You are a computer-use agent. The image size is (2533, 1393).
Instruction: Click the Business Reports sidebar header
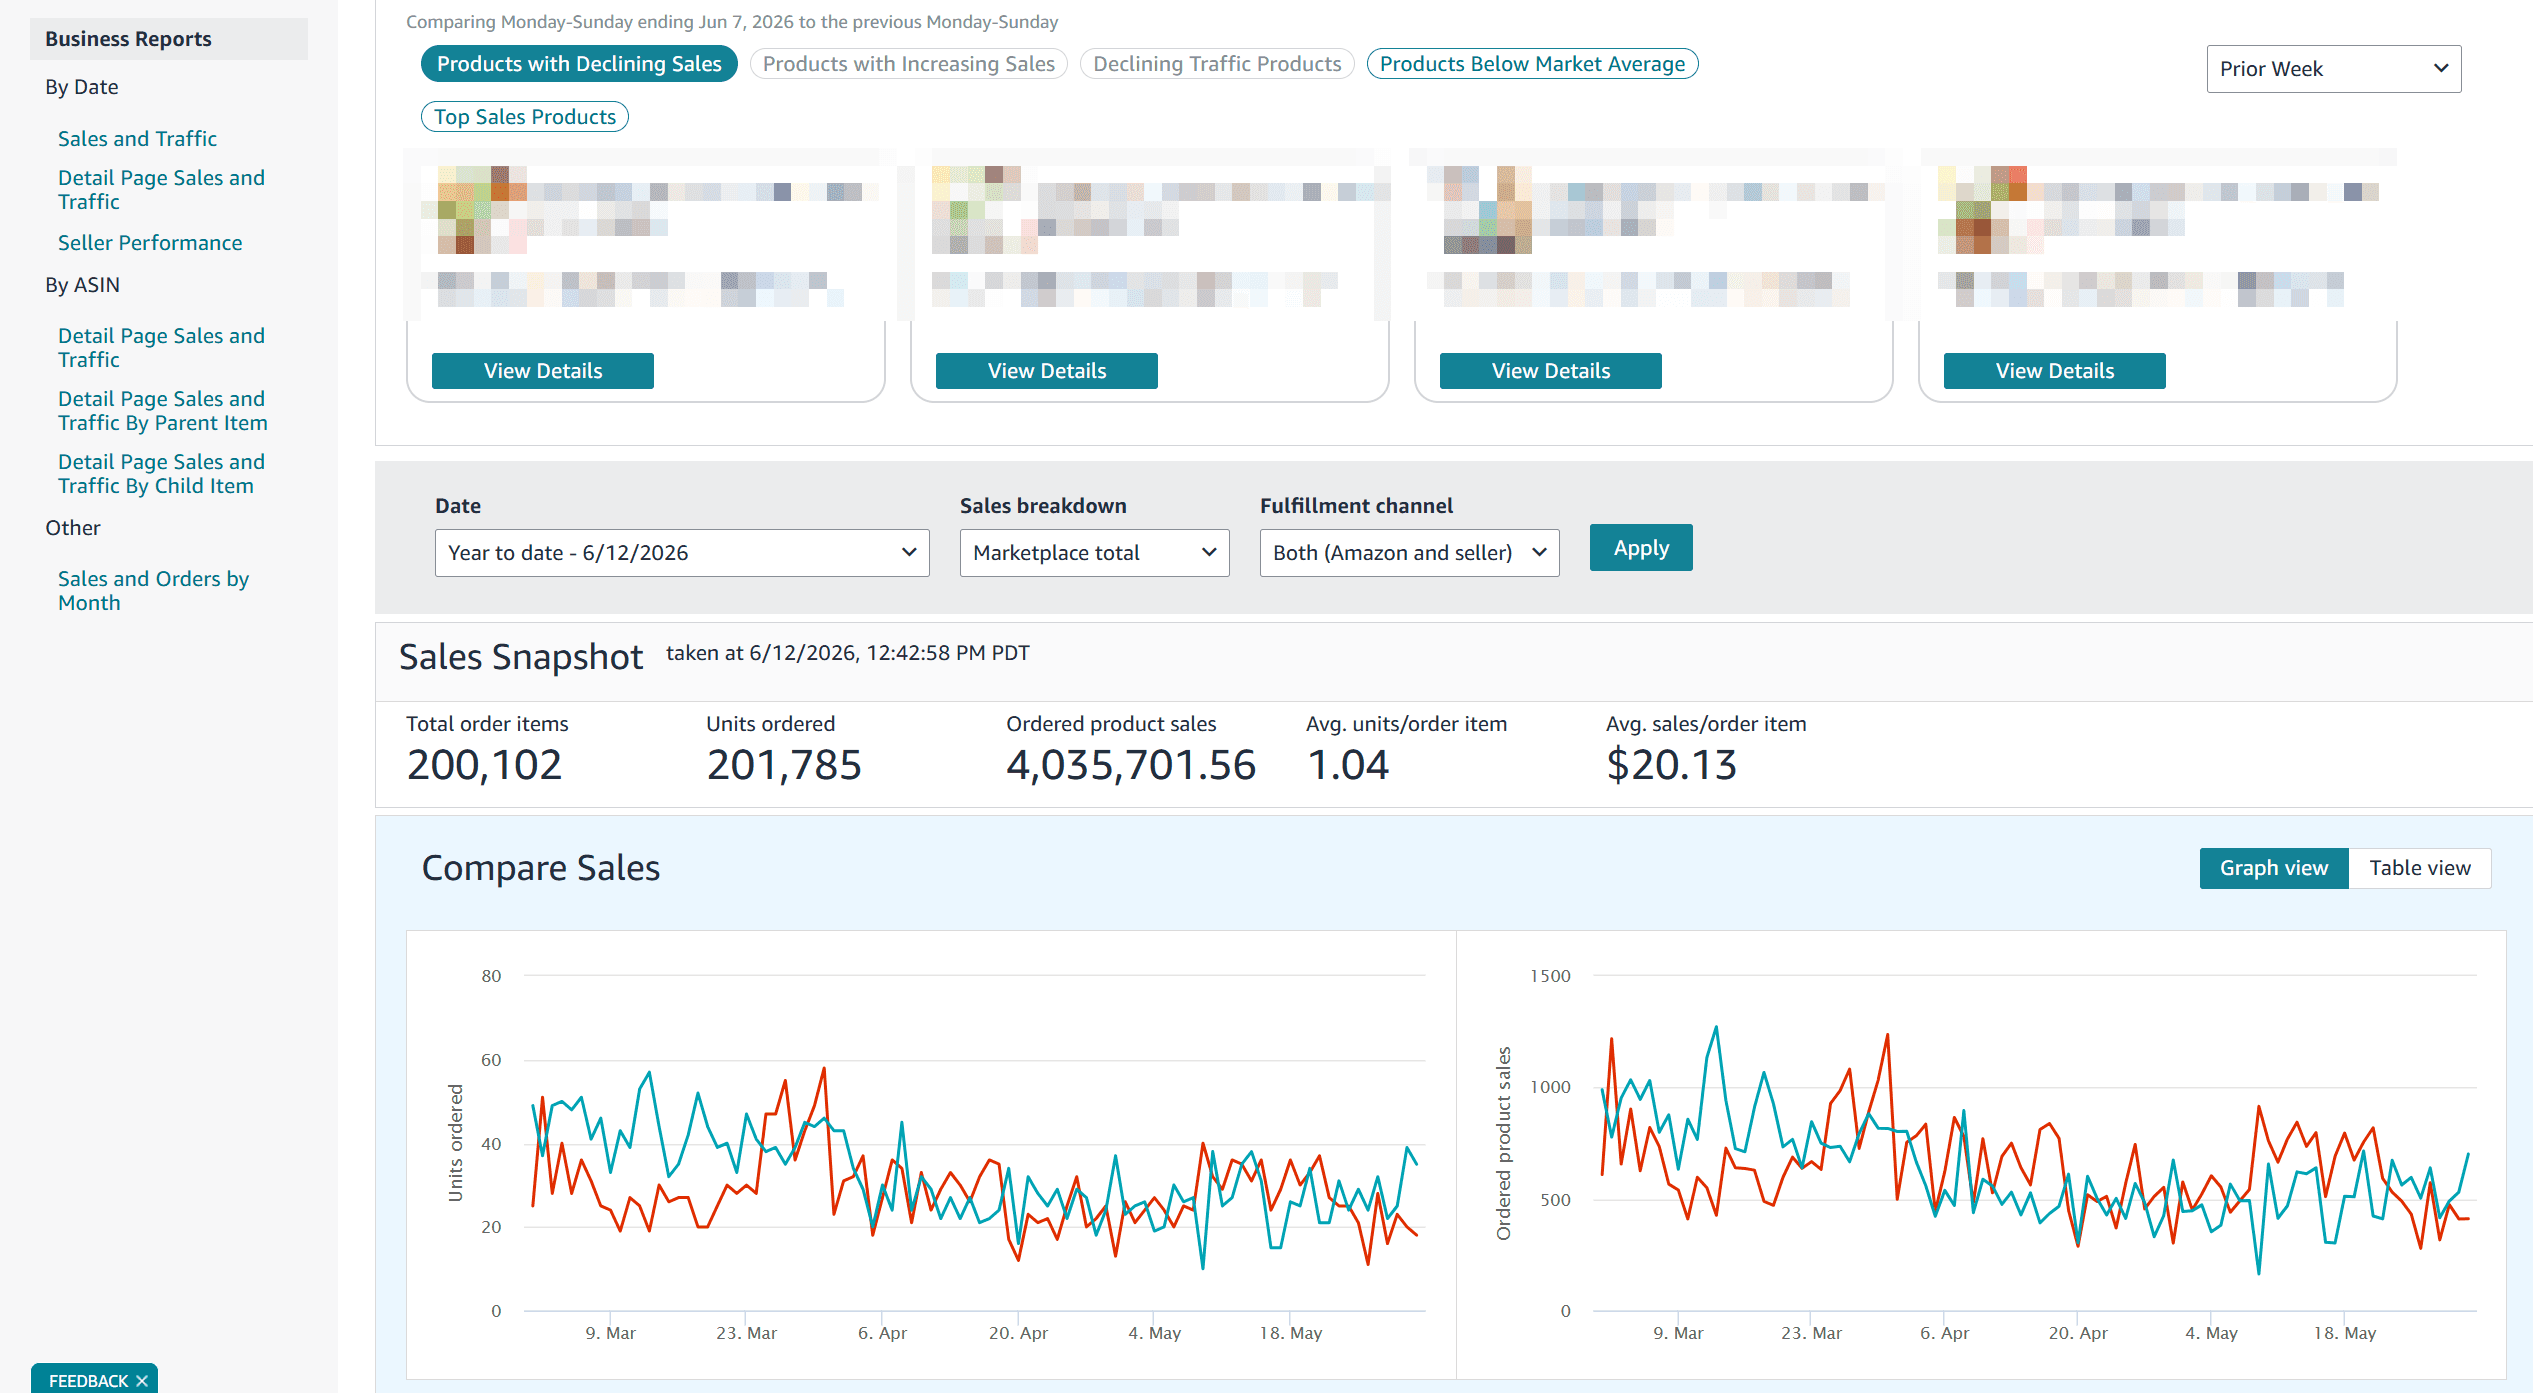tap(169, 39)
